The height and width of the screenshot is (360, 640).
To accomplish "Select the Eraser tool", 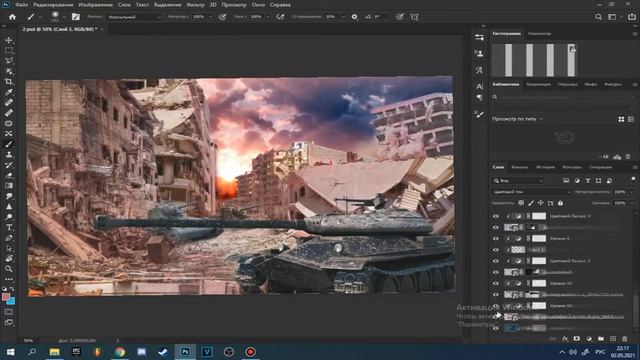I will pos(9,176).
